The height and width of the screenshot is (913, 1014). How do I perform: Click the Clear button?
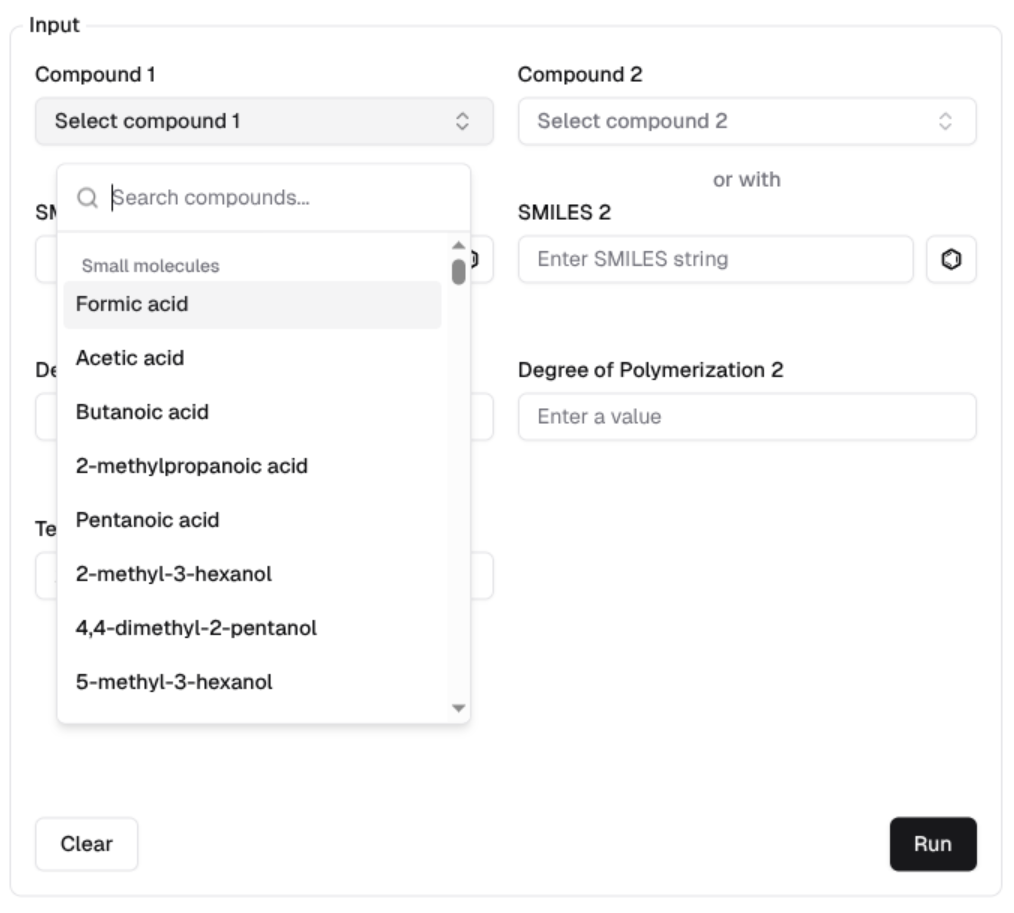87,844
